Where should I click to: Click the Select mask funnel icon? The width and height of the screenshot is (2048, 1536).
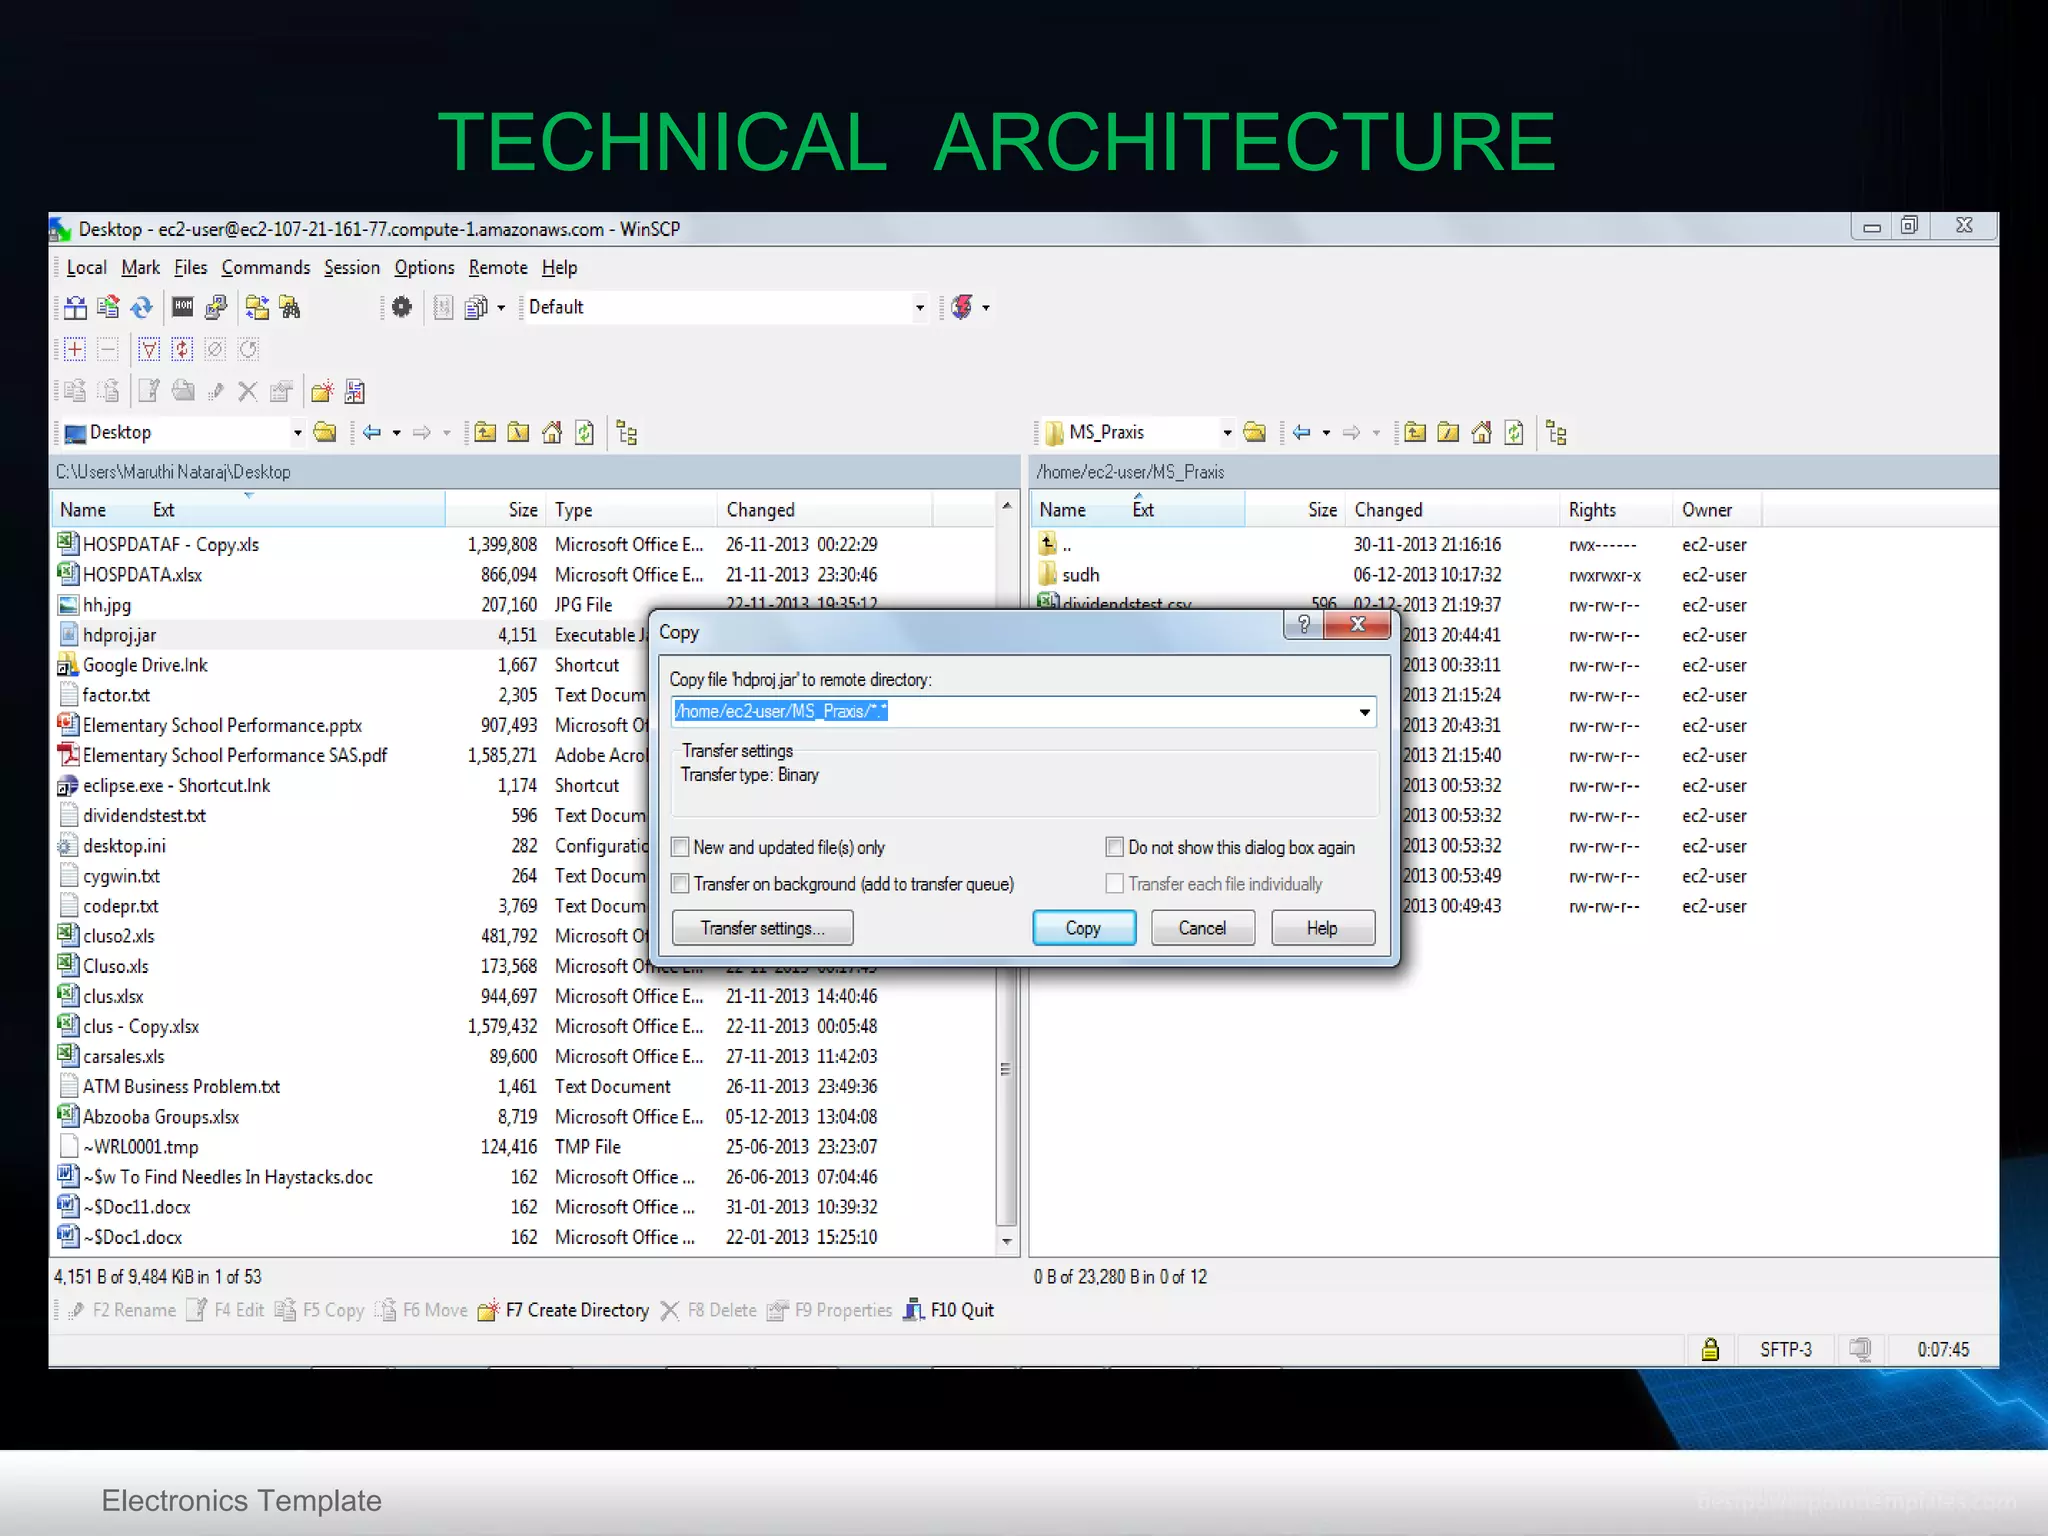click(149, 349)
